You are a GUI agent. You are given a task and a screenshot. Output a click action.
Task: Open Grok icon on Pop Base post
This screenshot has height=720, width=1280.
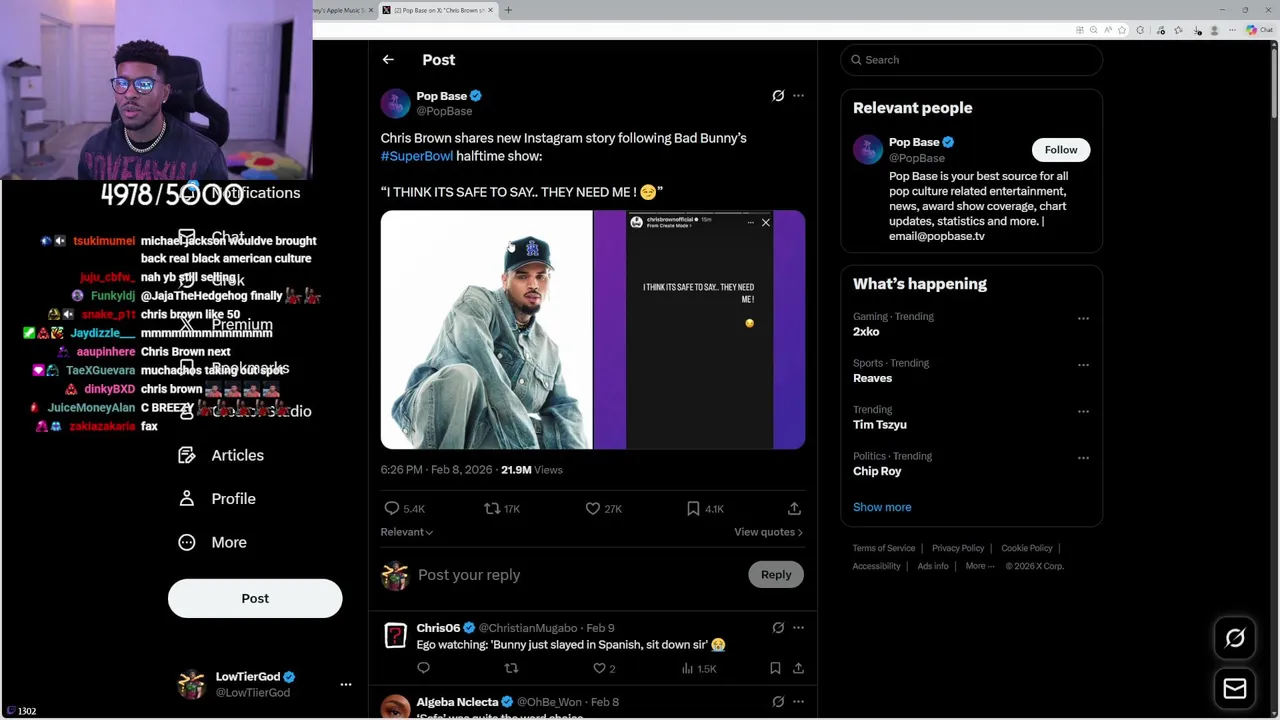tap(778, 96)
